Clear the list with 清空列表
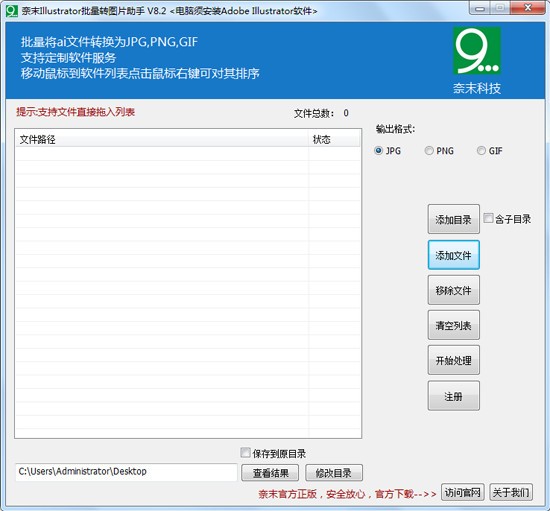This screenshot has height=511, width=550. (x=454, y=325)
